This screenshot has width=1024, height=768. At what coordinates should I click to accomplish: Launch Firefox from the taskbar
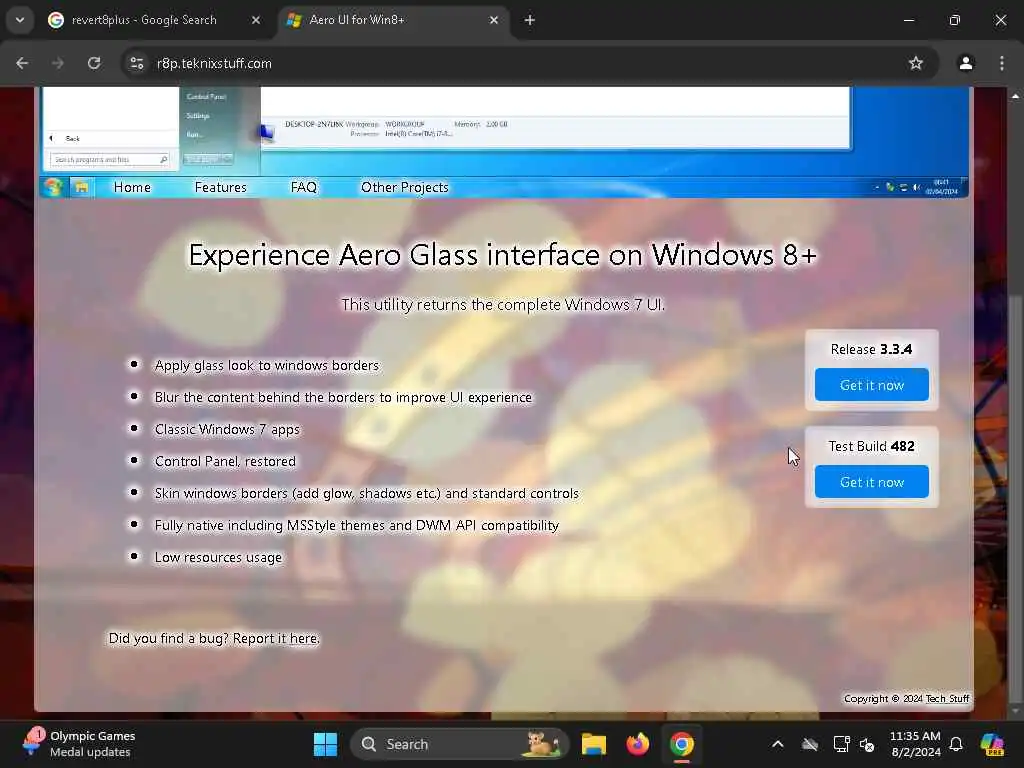click(x=637, y=744)
